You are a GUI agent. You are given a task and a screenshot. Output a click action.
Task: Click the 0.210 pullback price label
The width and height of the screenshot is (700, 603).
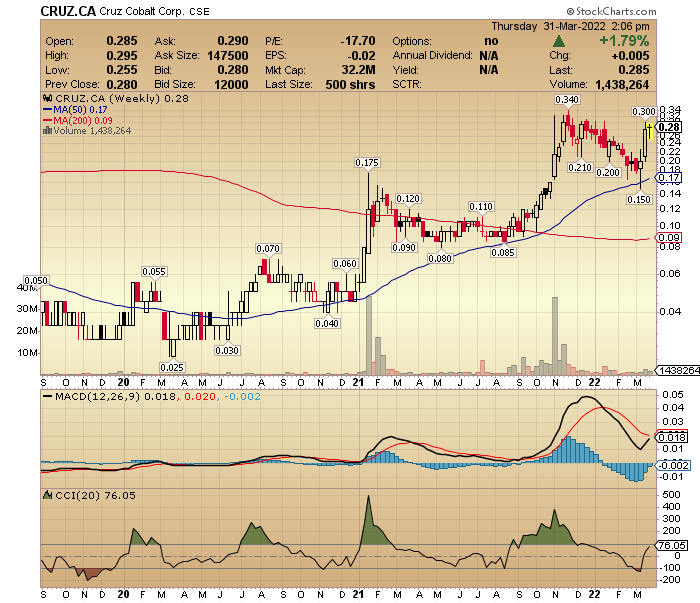pyautogui.click(x=580, y=168)
